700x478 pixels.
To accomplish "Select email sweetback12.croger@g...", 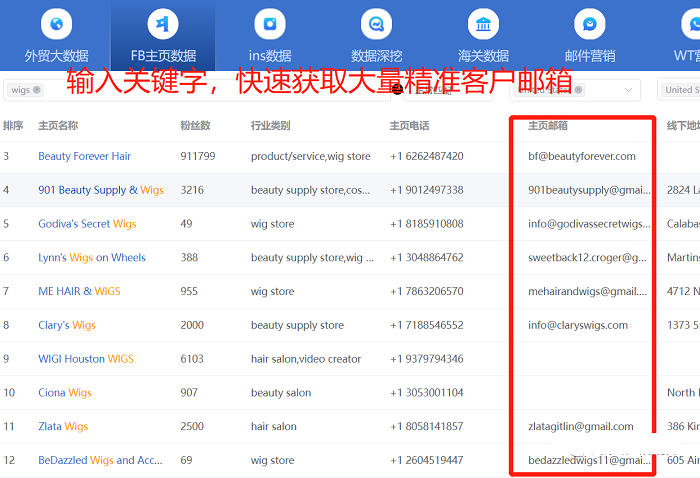I will pyautogui.click(x=587, y=258).
